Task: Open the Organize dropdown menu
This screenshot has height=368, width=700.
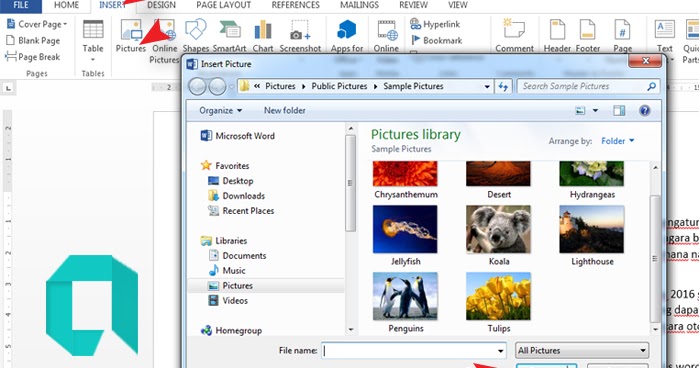Action: click(221, 110)
